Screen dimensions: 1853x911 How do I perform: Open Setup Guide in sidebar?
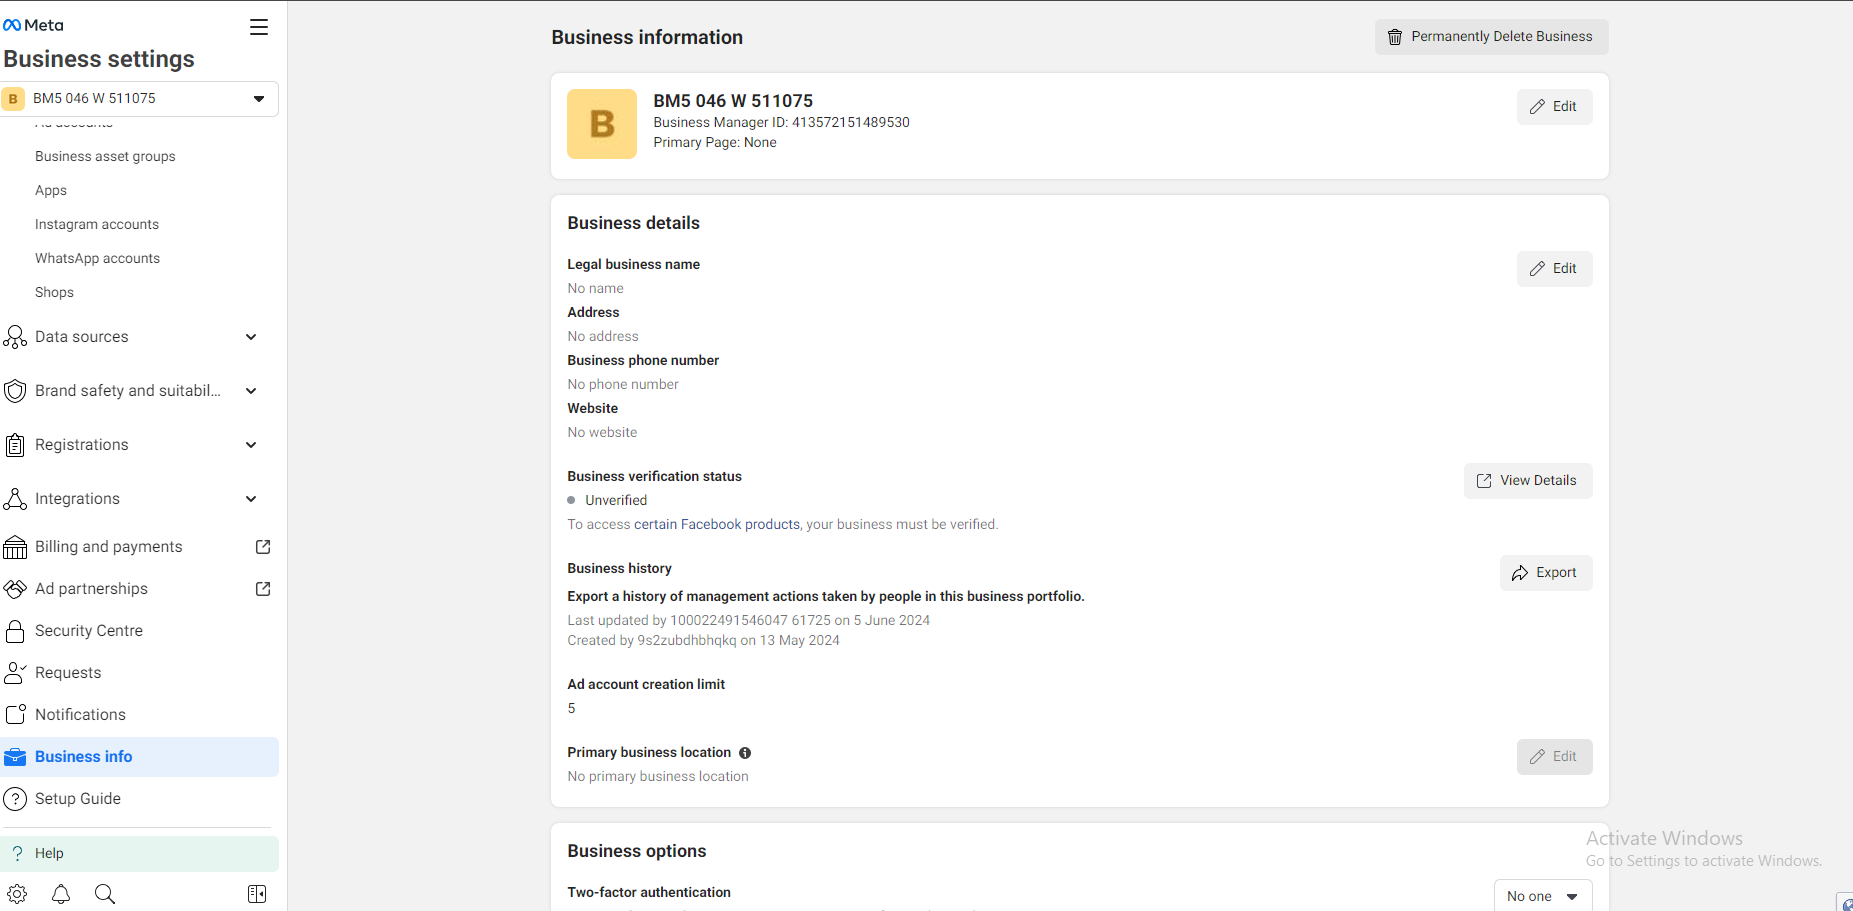point(78,799)
